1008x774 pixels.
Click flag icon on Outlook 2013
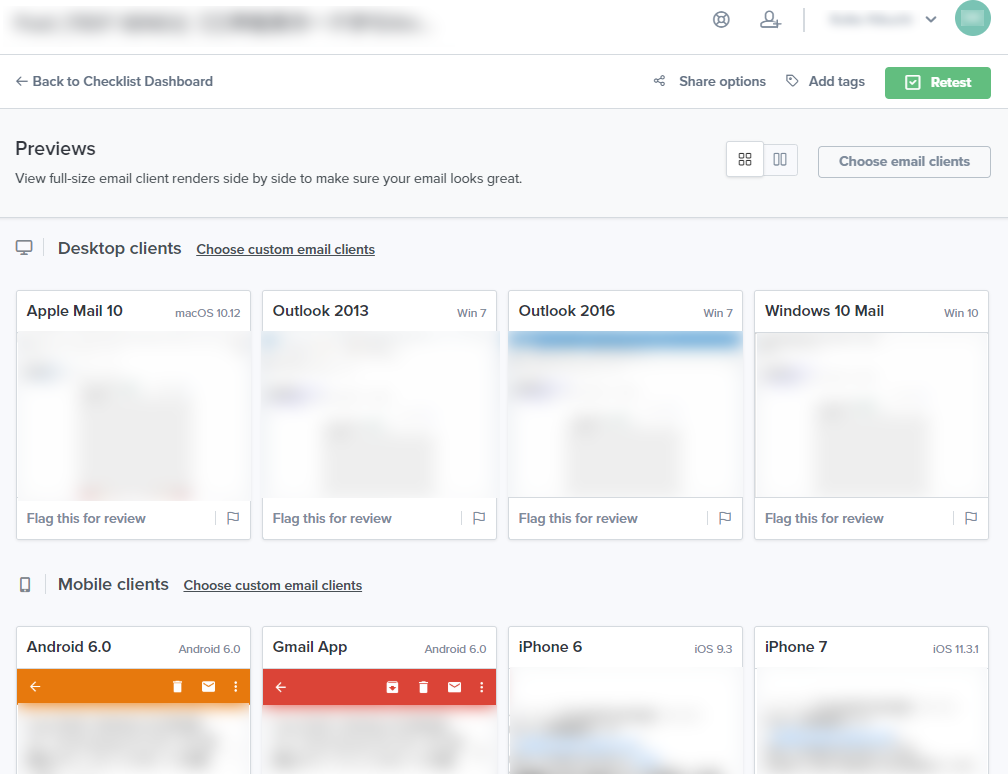[479, 518]
